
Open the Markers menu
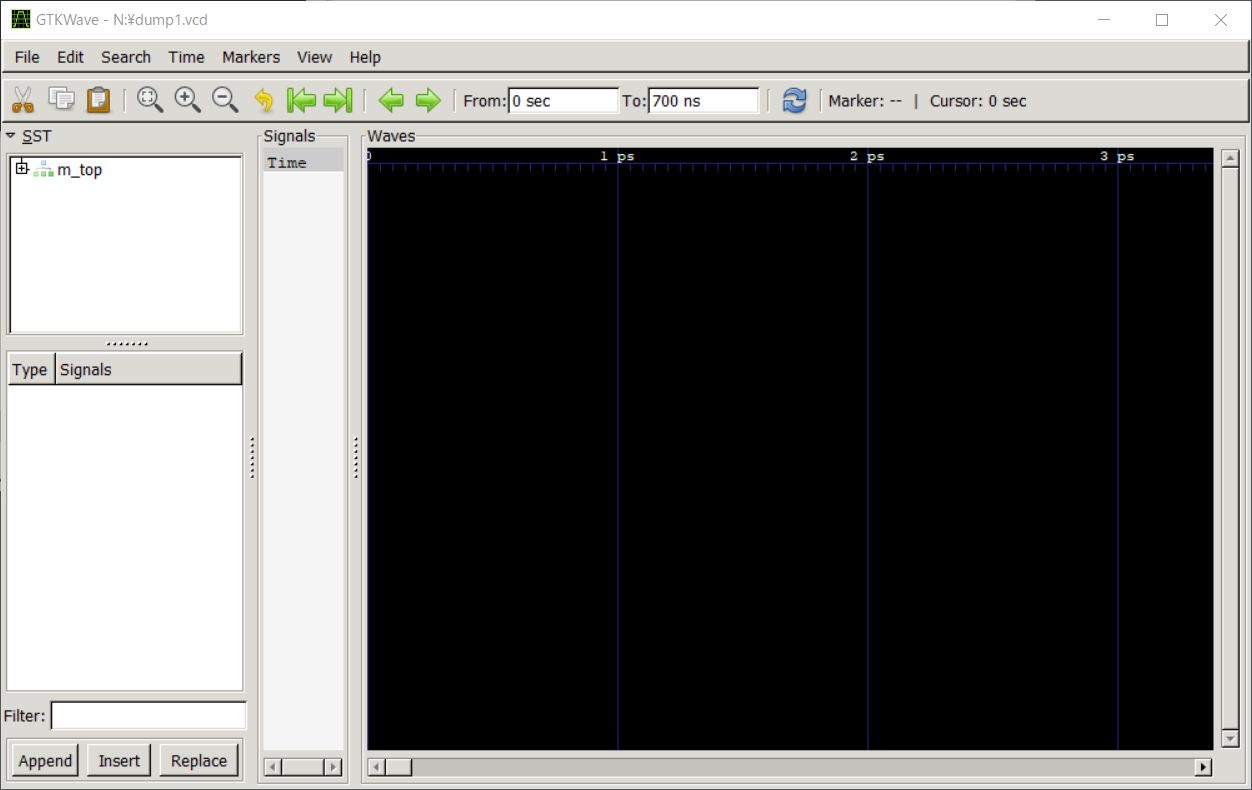[x=251, y=57]
